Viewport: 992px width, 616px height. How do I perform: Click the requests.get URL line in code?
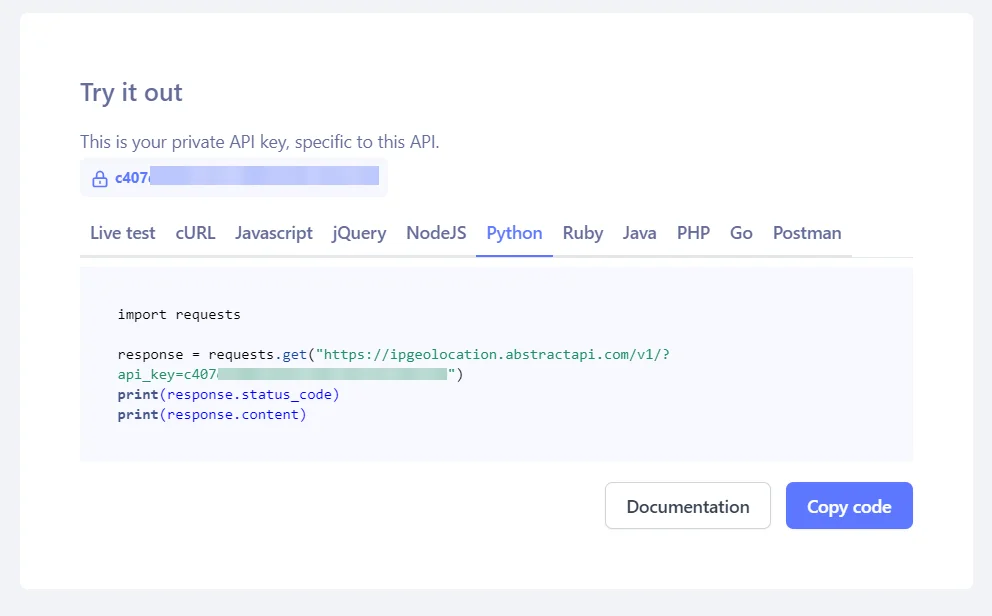tap(394, 354)
